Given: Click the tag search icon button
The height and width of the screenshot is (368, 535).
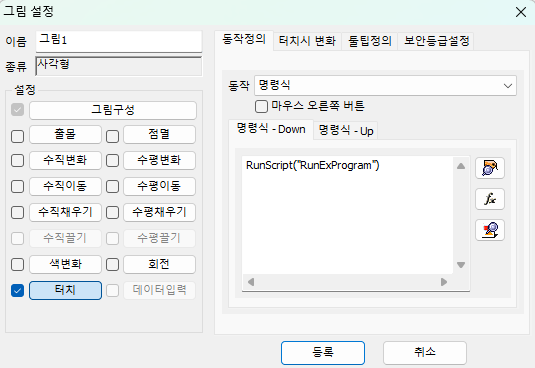Looking at the screenshot, I should (490, 168).
